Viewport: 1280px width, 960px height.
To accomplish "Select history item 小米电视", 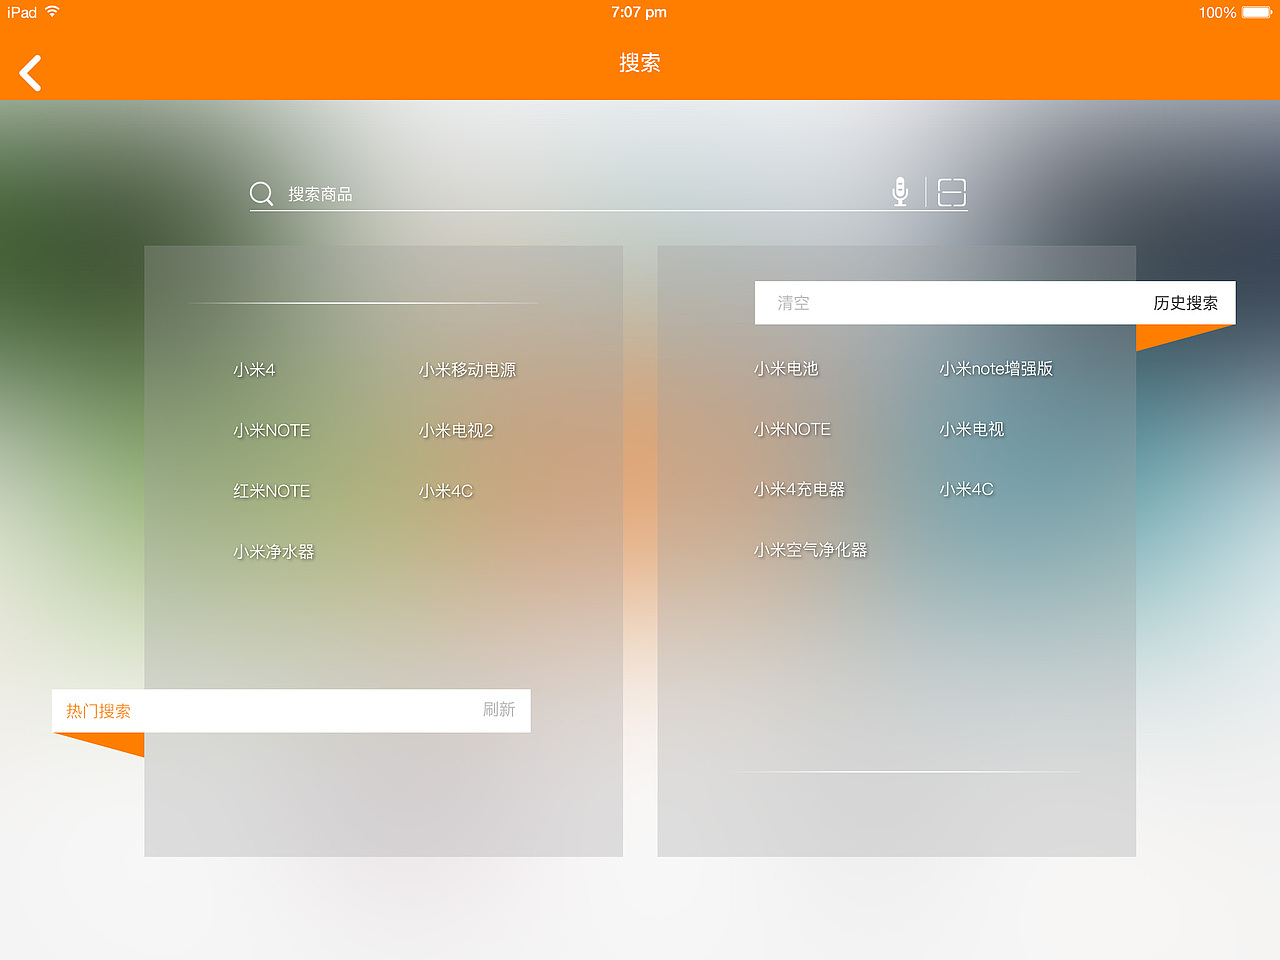I will [971, 429].
